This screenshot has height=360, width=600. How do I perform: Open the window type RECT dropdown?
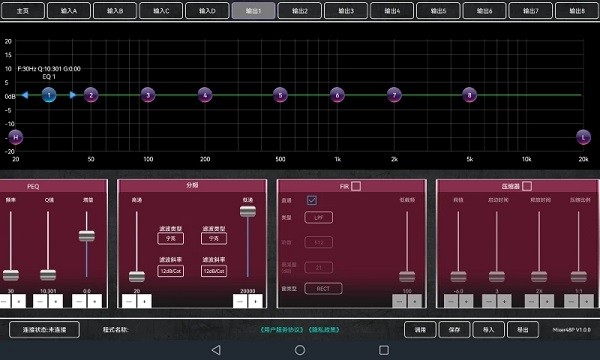click(x=323, y=288)
